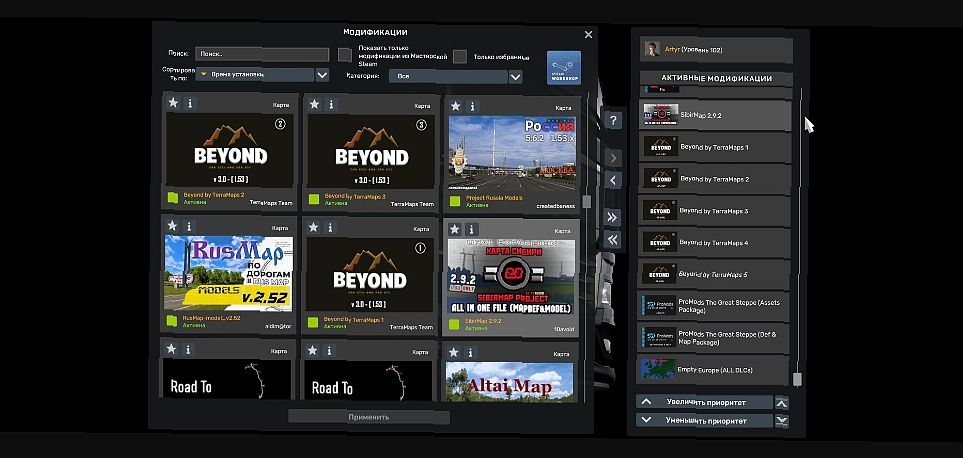Select Beyond by TerraMaps 5 in active list

pos(714,274)
